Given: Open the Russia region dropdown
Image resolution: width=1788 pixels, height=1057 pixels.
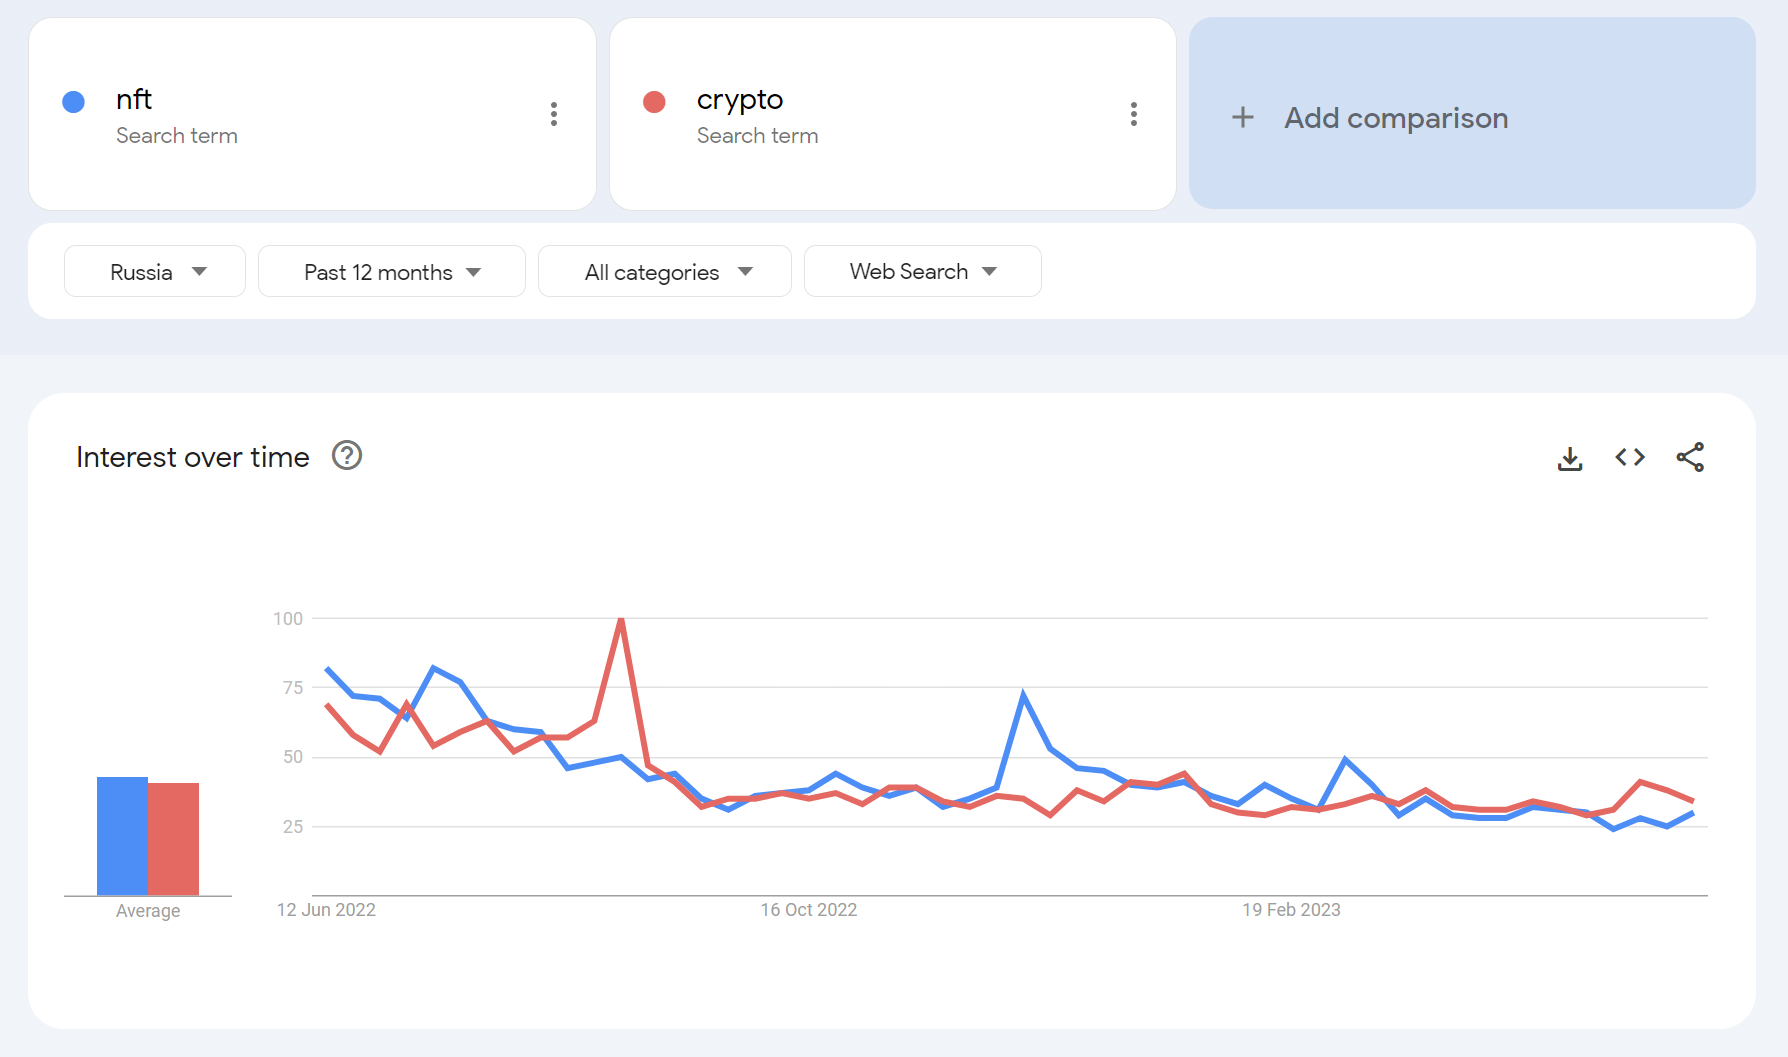Looking at the screenshot, I should point(155,271).
